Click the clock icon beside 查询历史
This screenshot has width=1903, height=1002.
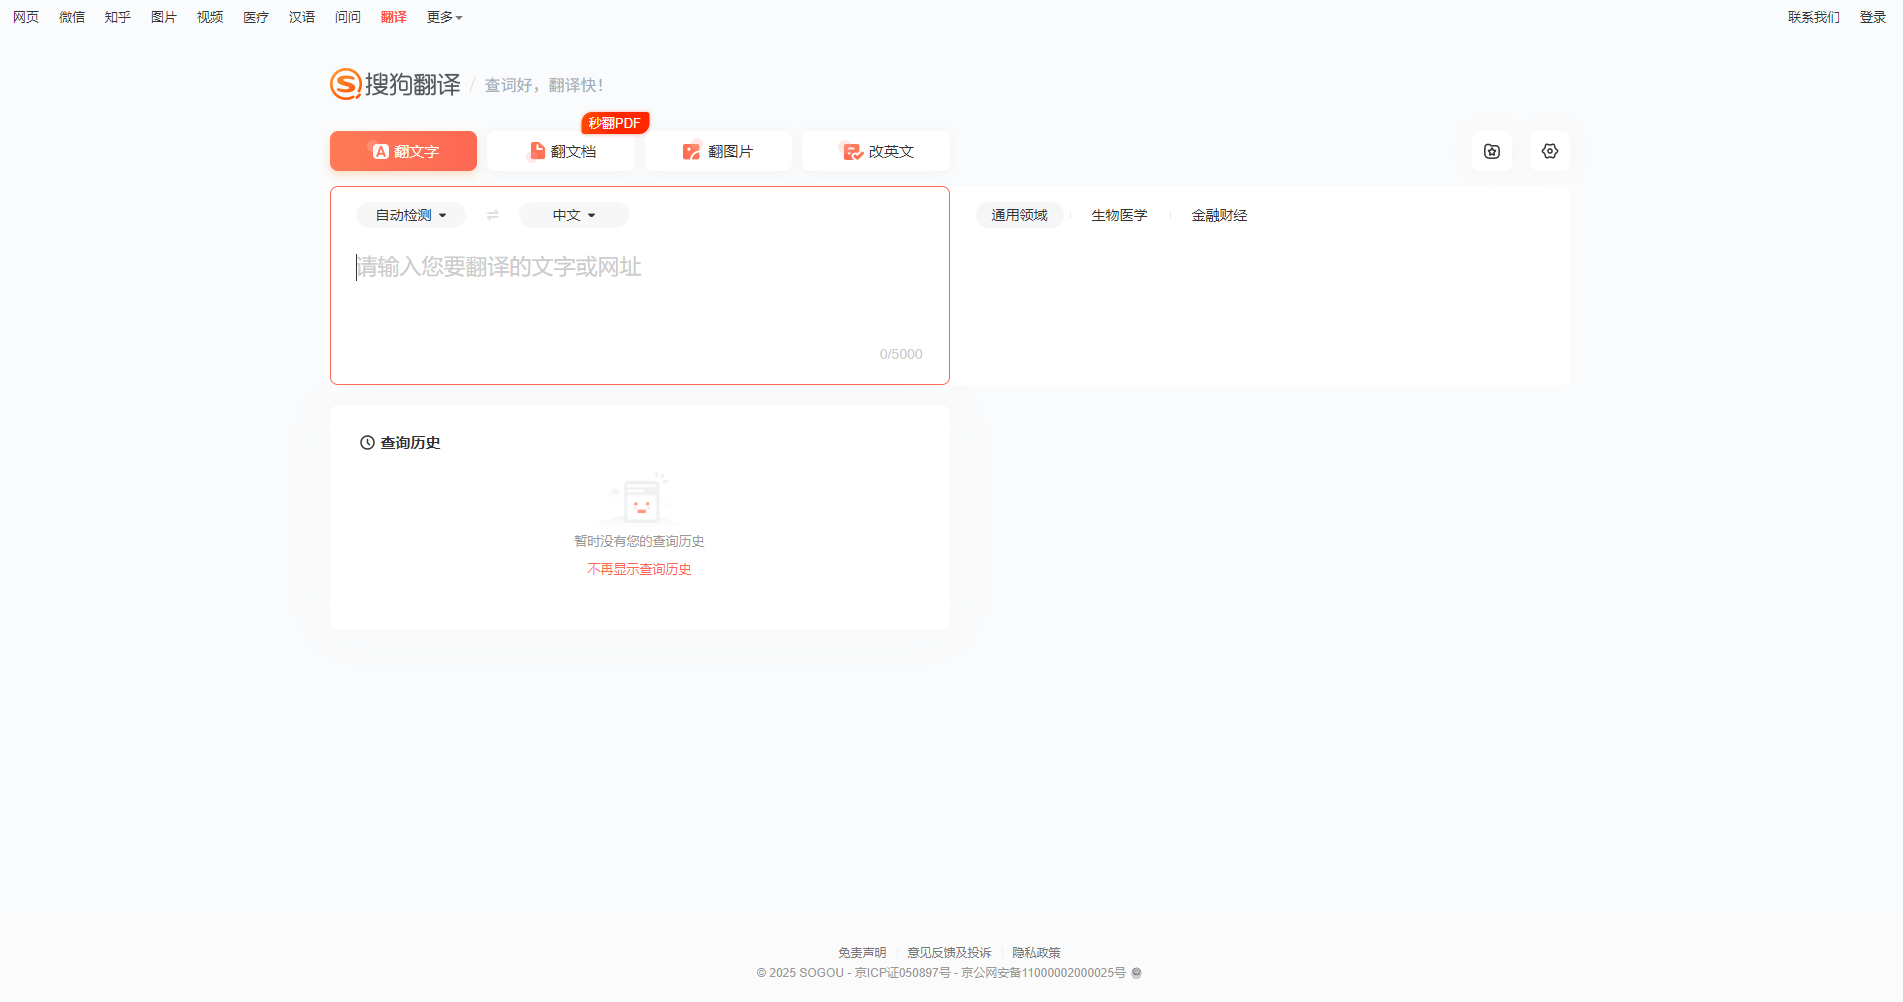coord(366,443)
